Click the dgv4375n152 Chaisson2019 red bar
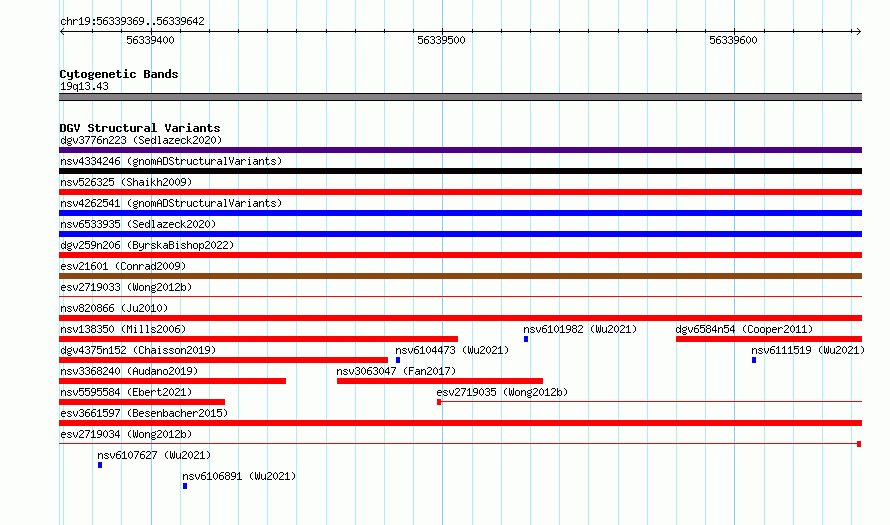890x525 pixels. pyautogui.click(x=224, y=360)
